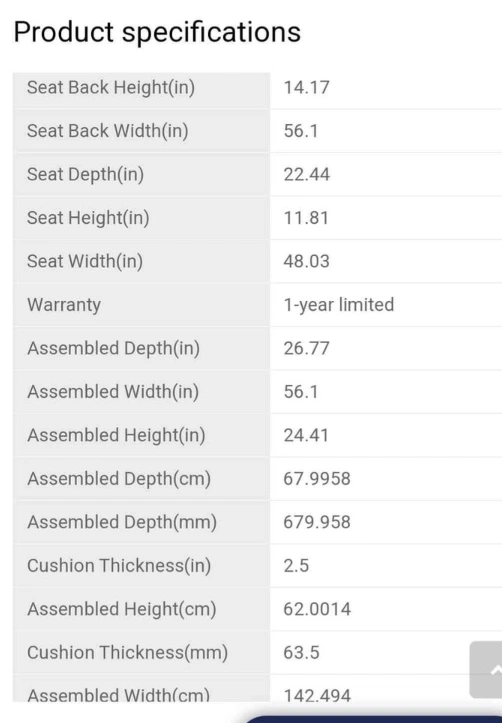The image size is (502, 723).
Task: Click the Product specifications heading
Action: tap(157, 32)
